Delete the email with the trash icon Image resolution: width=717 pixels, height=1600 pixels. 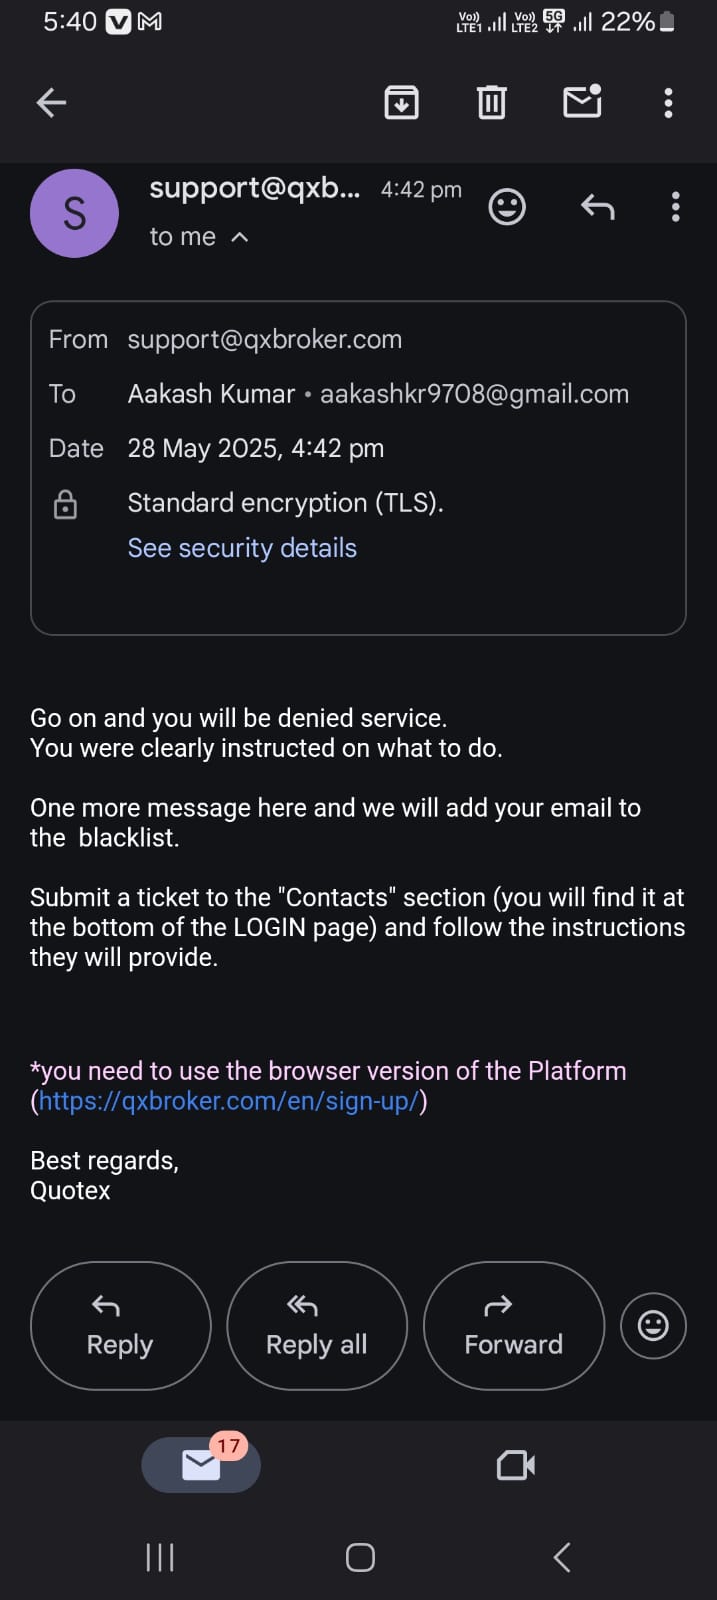[x=491, y=102]
